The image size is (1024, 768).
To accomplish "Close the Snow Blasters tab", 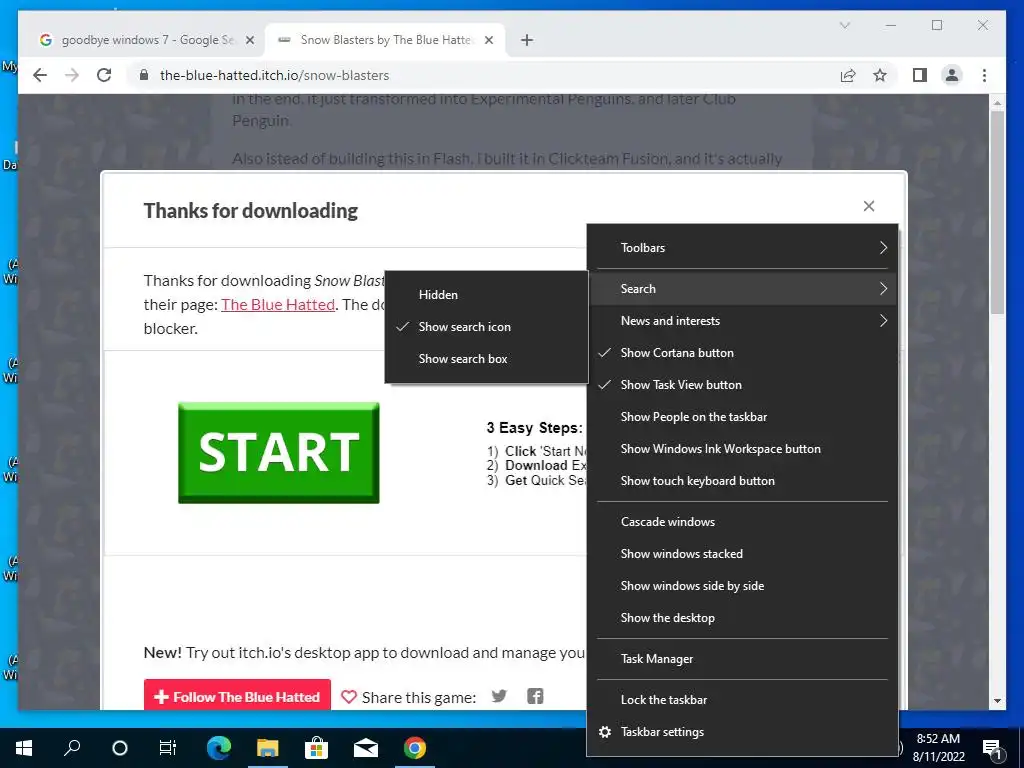I will point(488,40).
